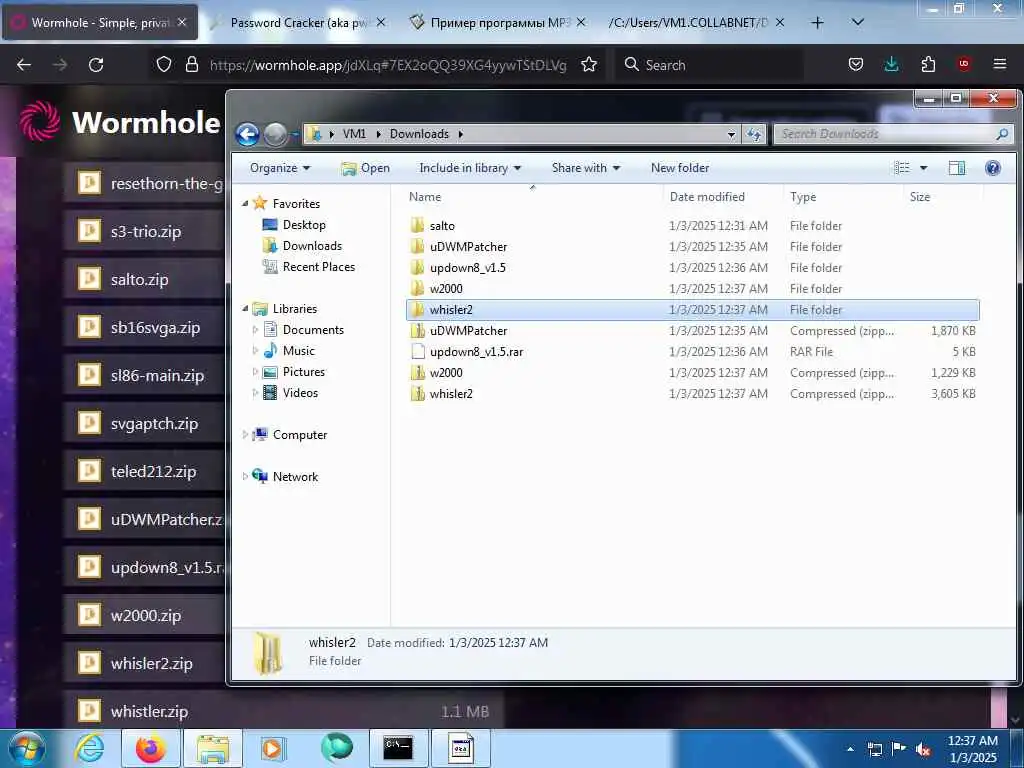This screenshot has height=768, width=1024.
Task: Toggle the preview pane icon
Action: 957,168
